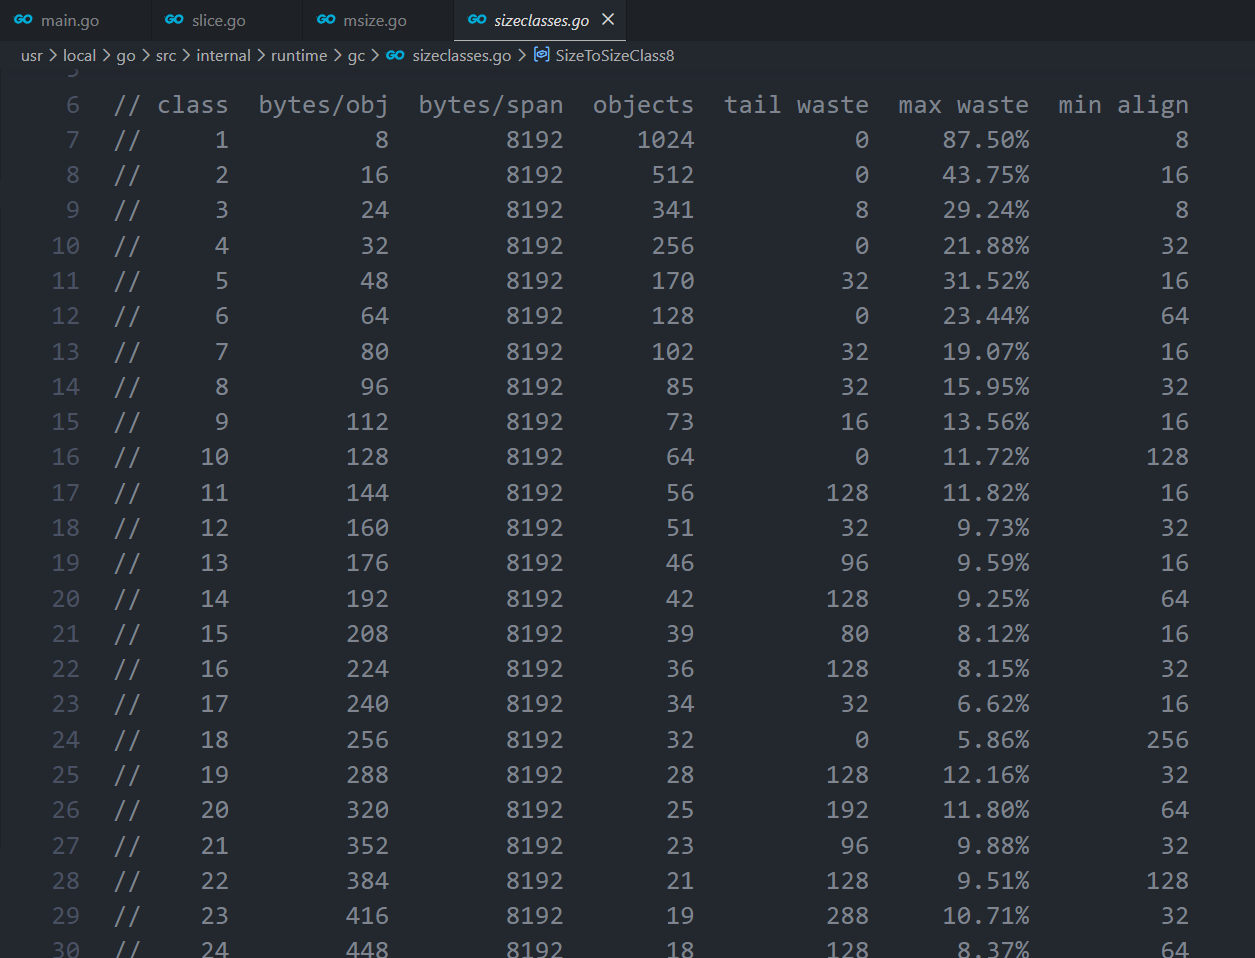Click the value 112 on line 15
This screenshot has height=958, width=1255.
367,422
